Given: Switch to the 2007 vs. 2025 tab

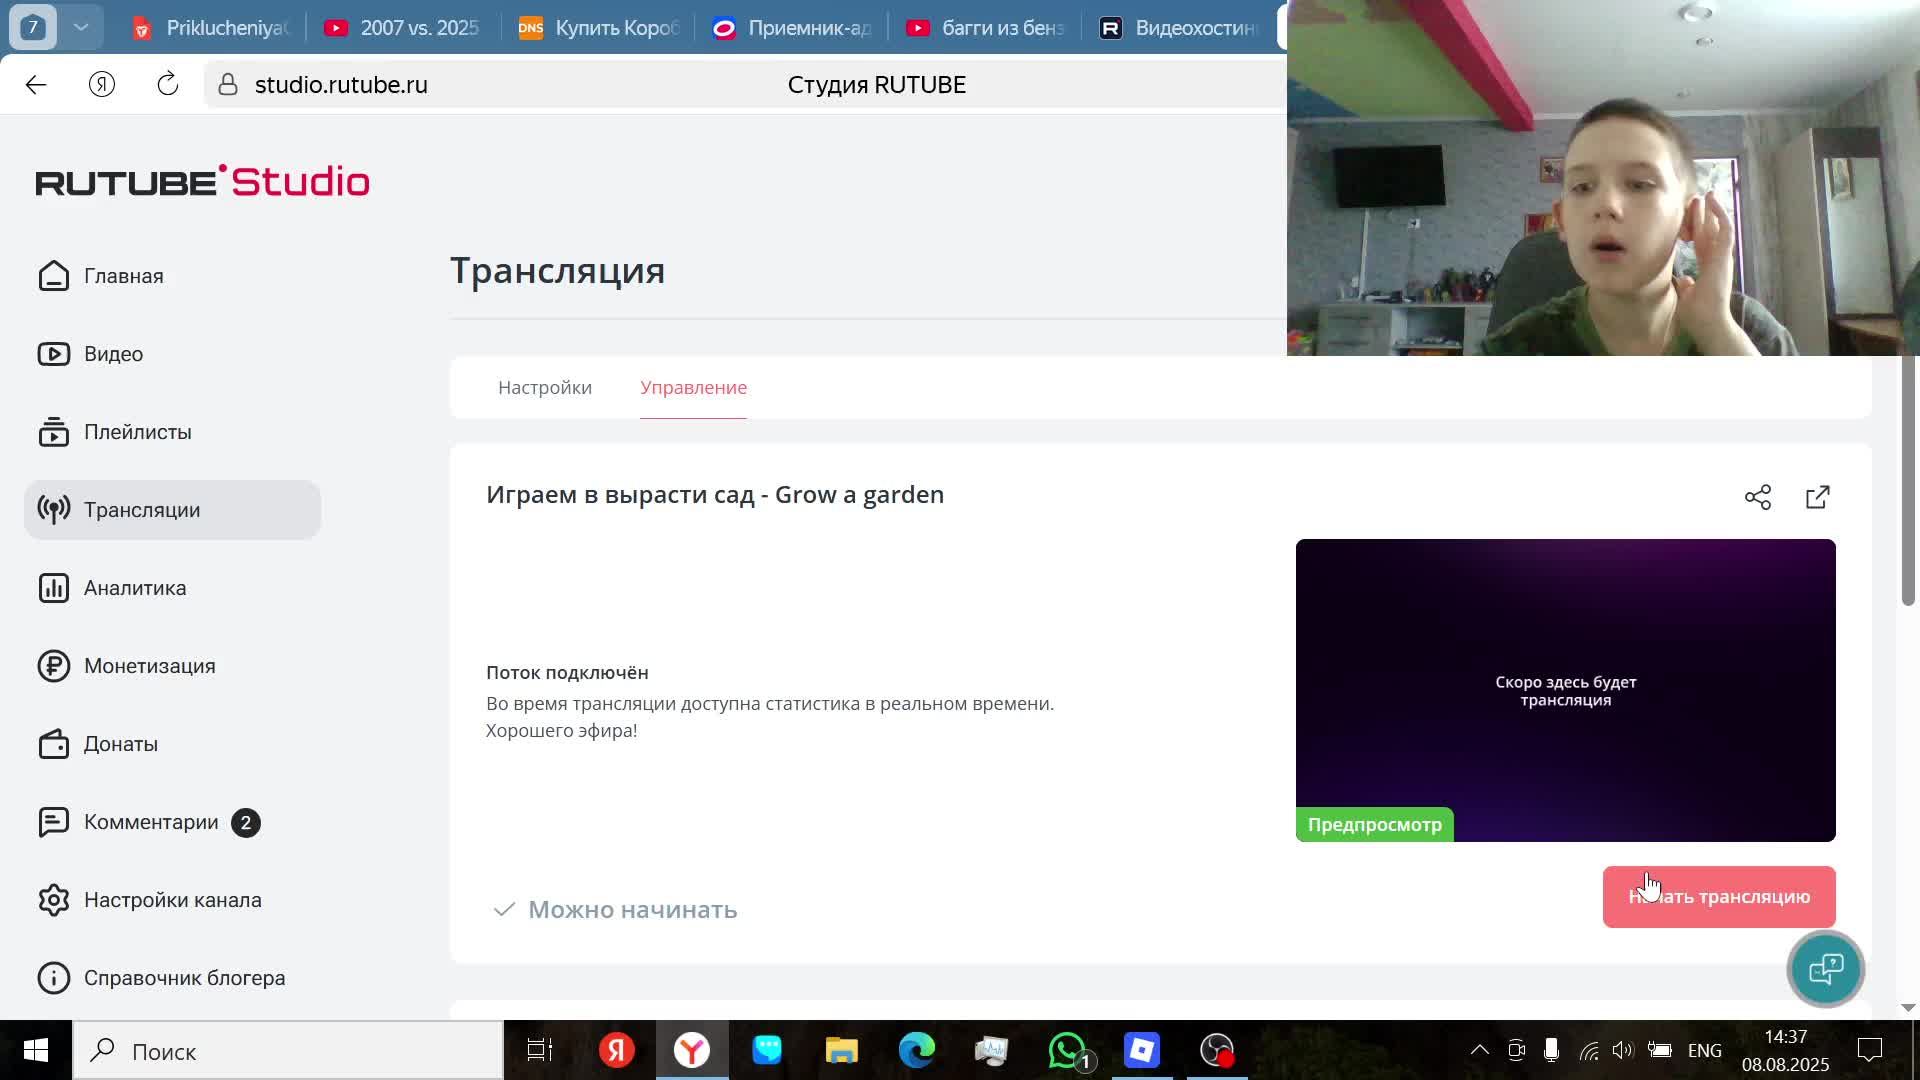Looking at the screenshot, I should pos(418,28).
